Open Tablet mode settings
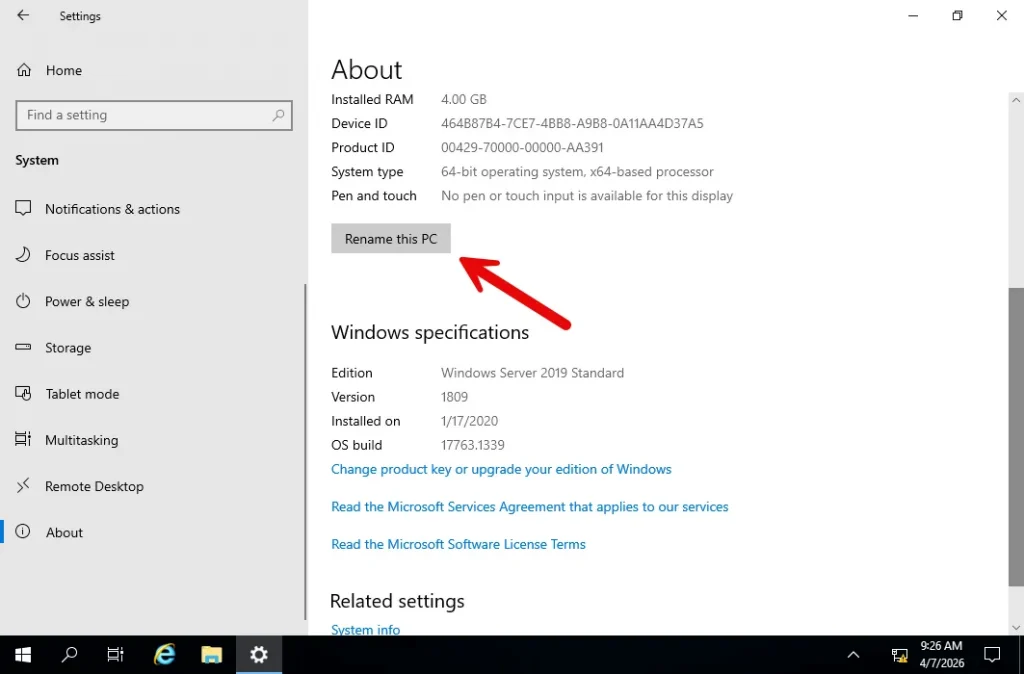The width and height of the screenshot is (1024, 674). pos(82,394)
